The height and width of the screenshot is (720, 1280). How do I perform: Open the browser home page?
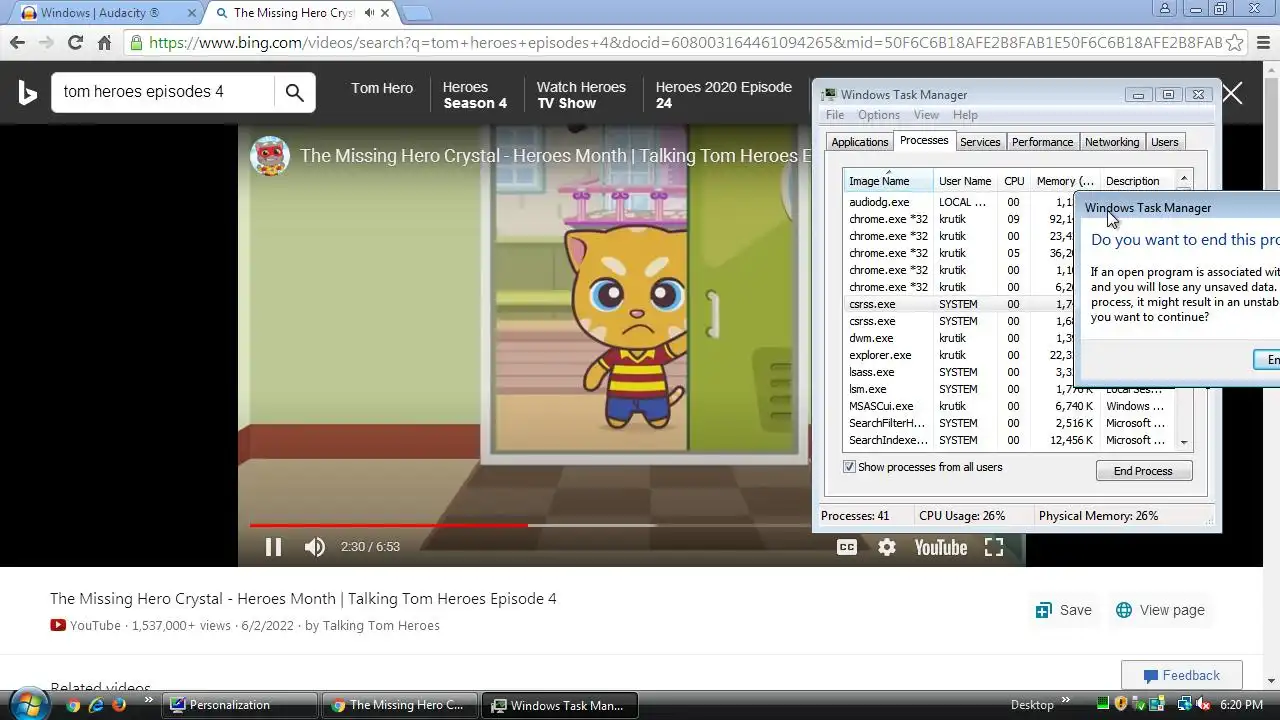pyautogui.click(x=104, y=43)
